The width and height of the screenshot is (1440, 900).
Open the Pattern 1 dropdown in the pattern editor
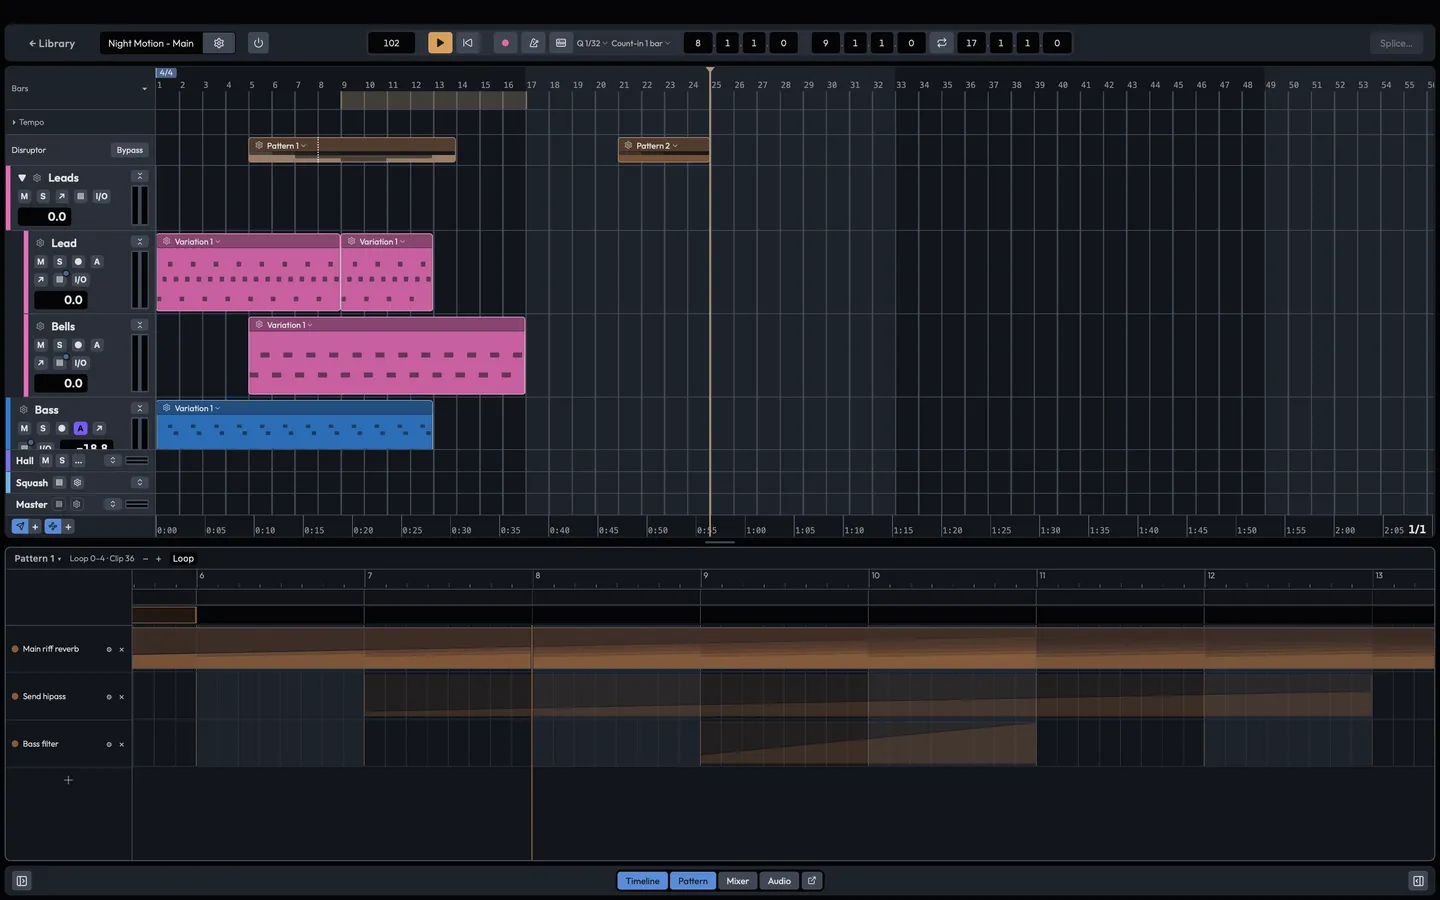click(38, 559)
